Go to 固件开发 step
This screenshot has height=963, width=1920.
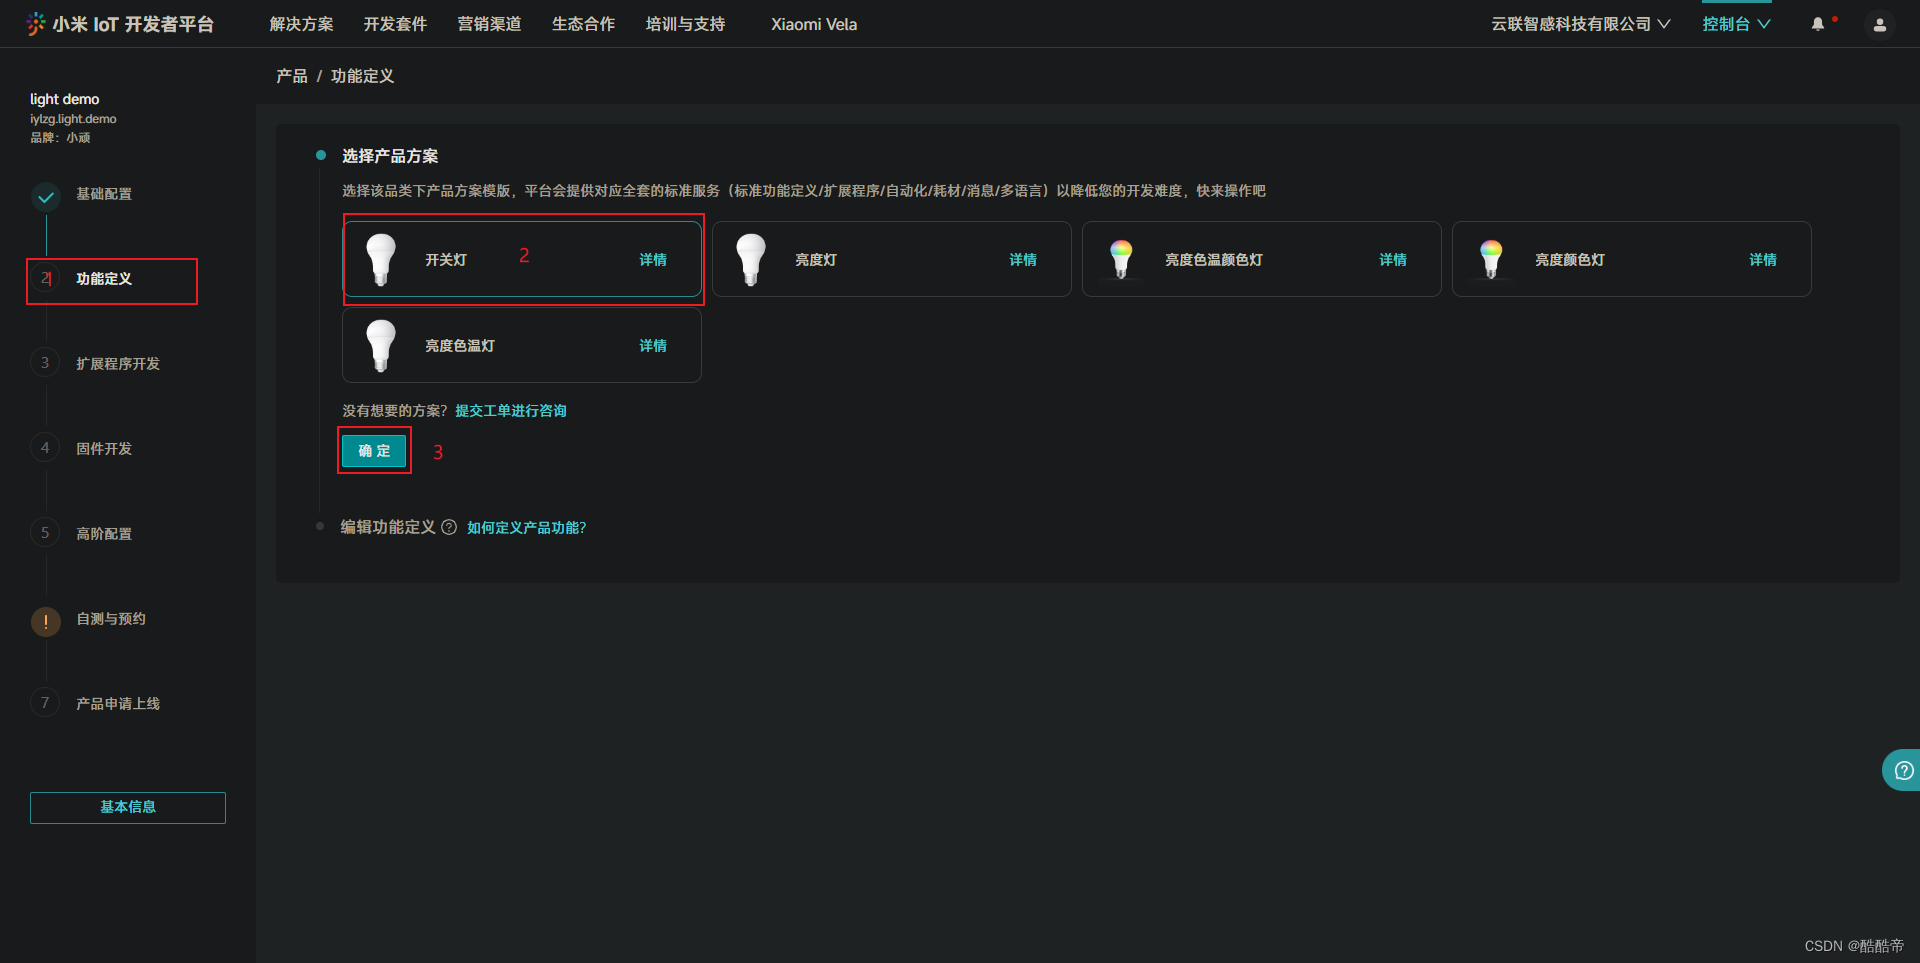(104, 449)
